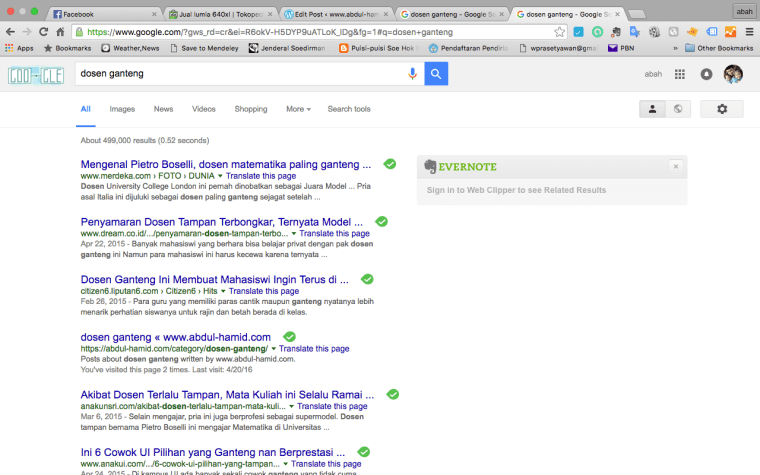Open the Google account profile picture

[733, 74]
